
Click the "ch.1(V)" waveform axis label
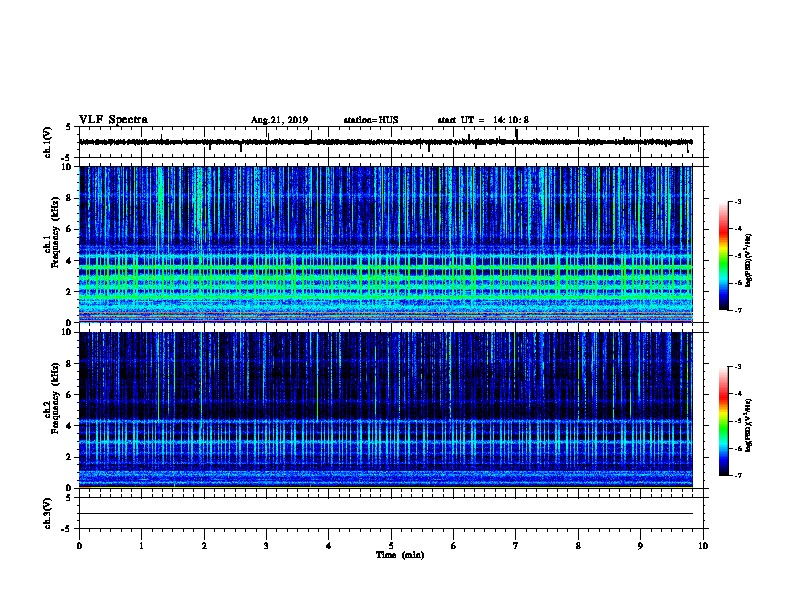[x=47, y=142]
